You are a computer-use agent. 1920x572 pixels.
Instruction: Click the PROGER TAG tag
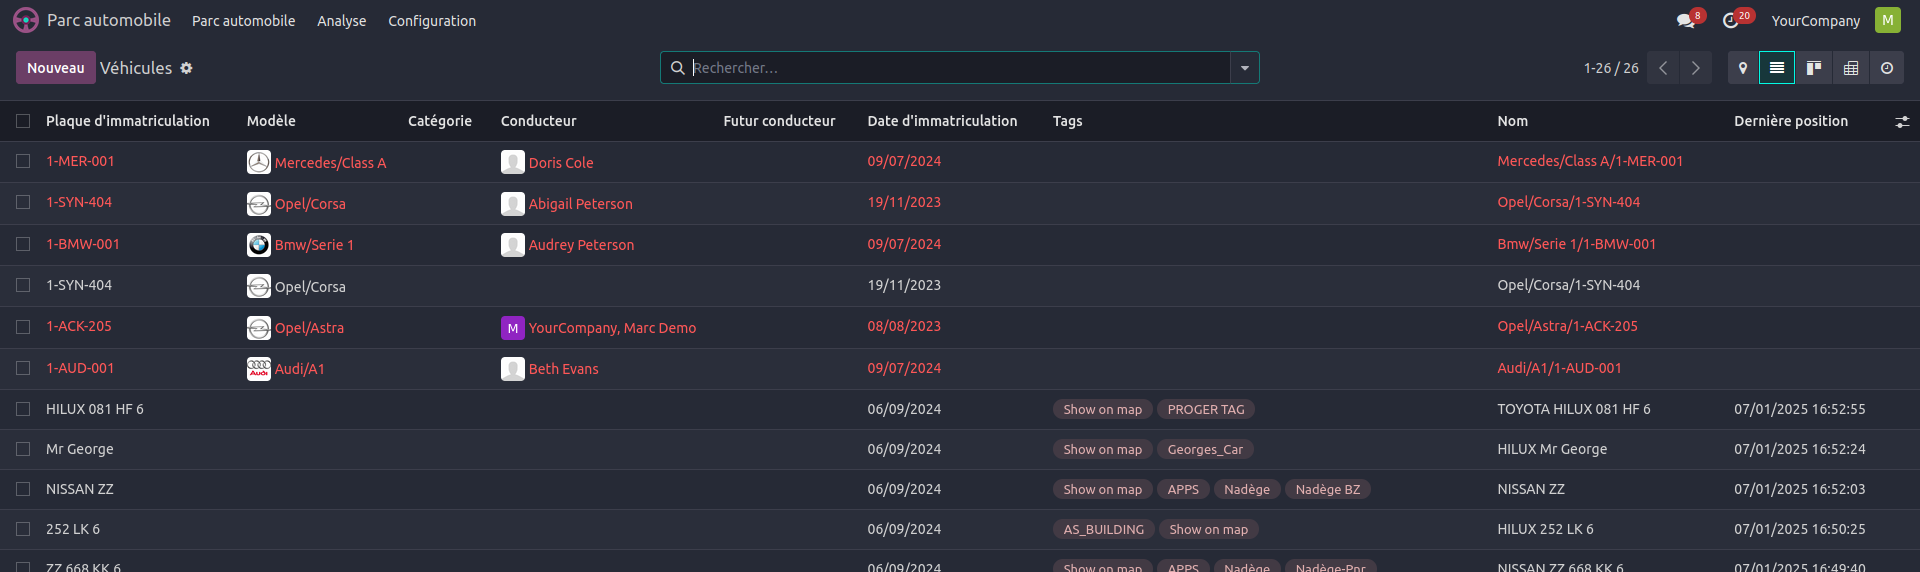pos(1205,409)
